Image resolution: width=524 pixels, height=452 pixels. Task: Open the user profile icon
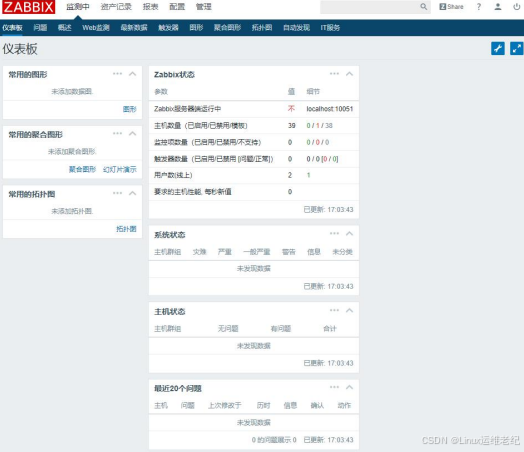pyautogui.click(x=498, y=7)
